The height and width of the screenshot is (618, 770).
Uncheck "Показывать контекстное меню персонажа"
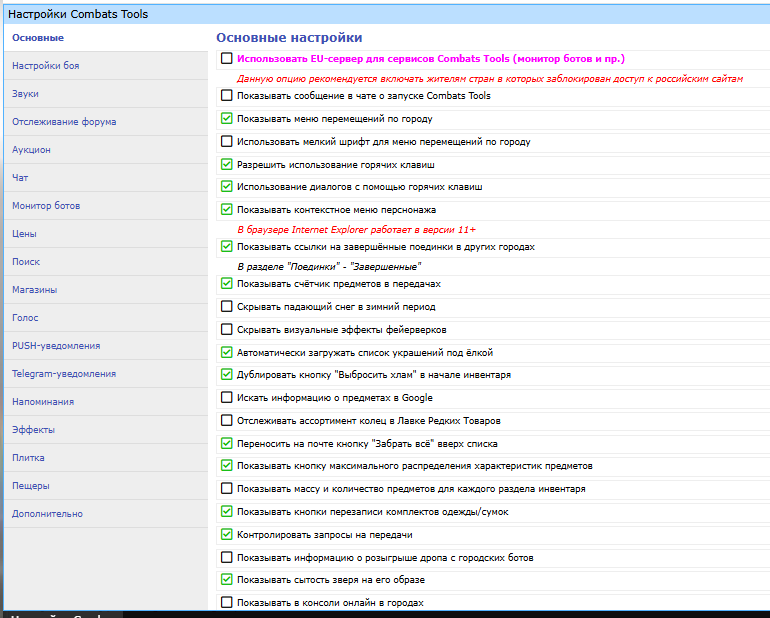[226, 210]
